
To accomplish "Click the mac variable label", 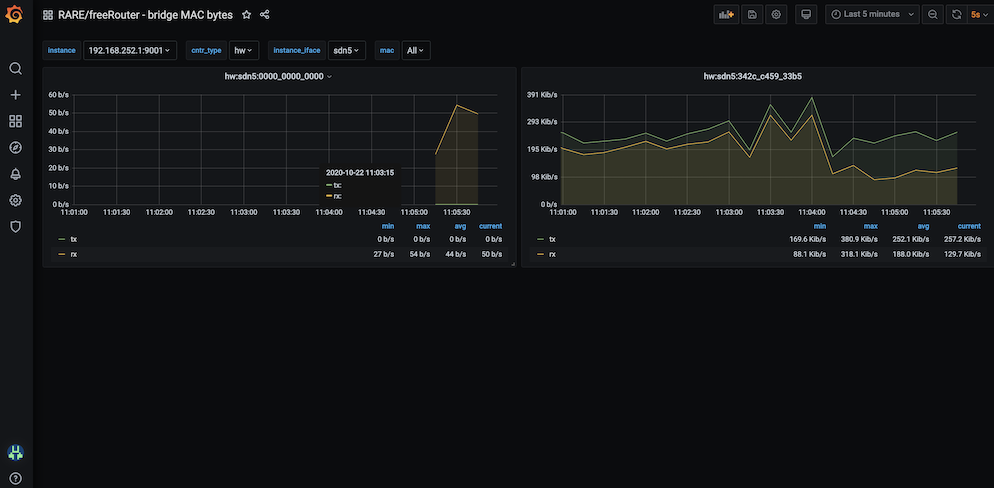I will point(387,50).
